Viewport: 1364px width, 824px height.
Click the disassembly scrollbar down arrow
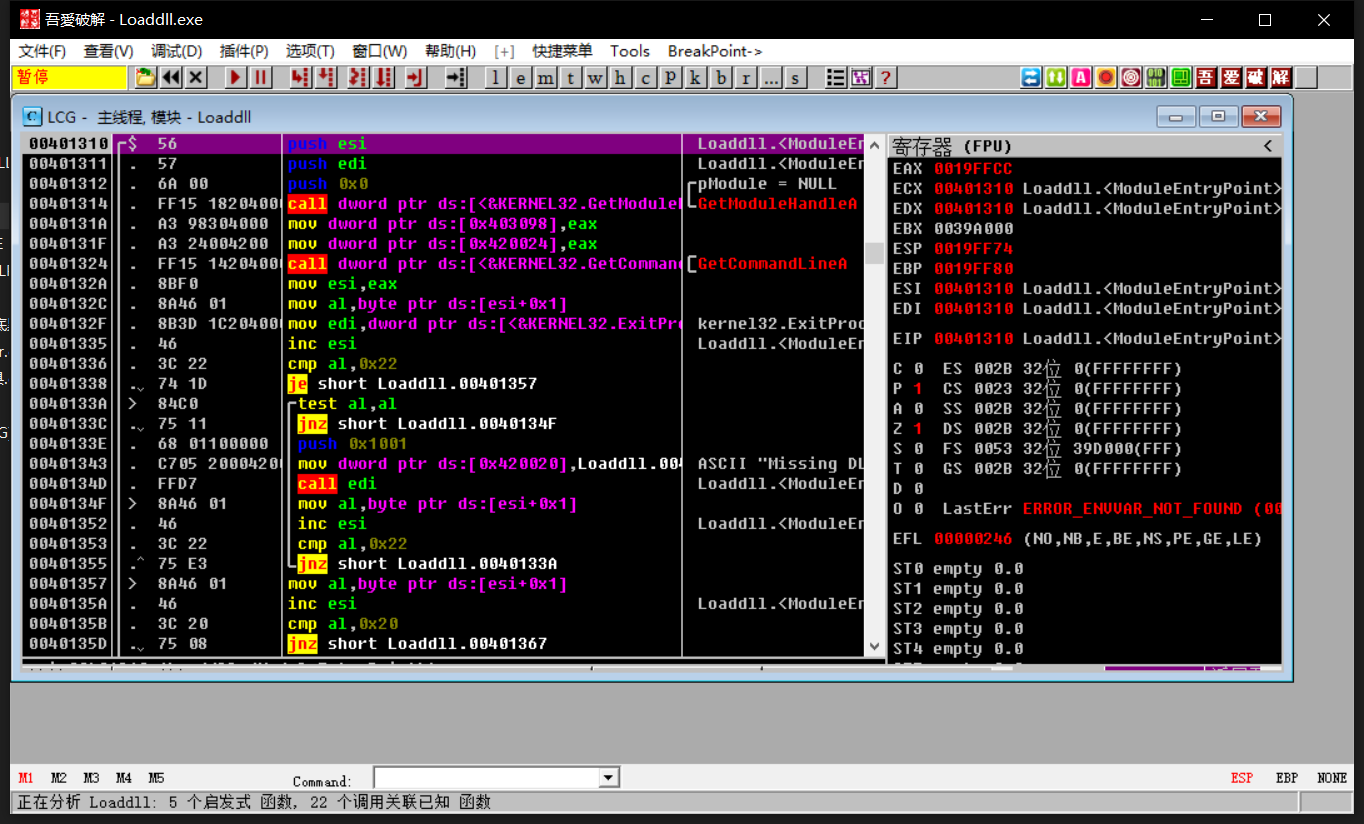click(x=874, y=647)
